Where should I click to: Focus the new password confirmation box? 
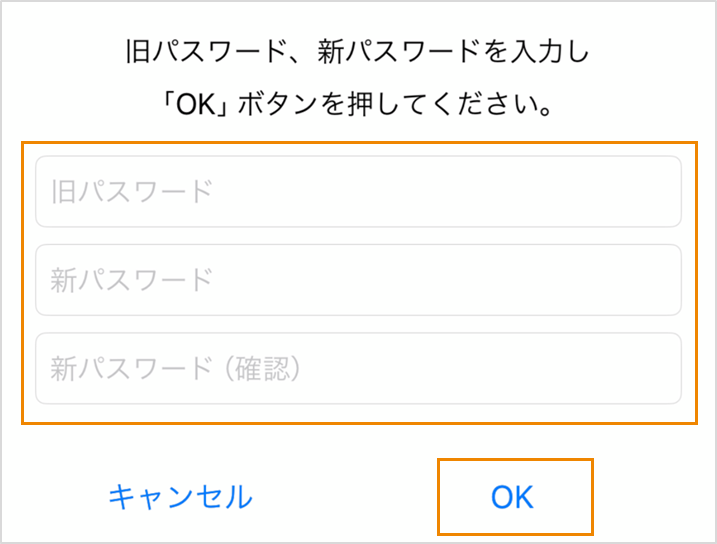[x=358, y=368]
